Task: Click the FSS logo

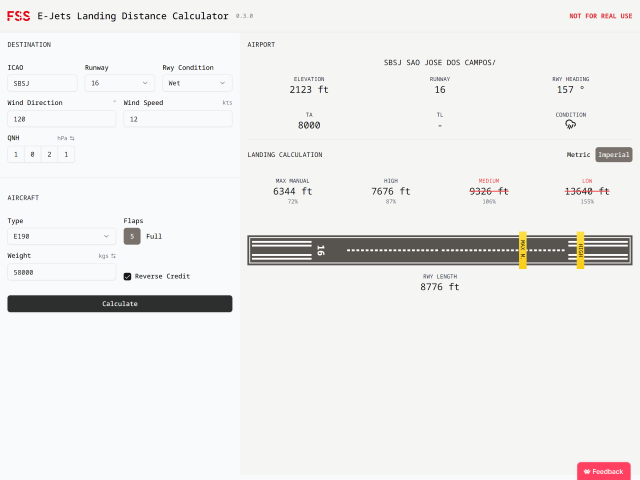Action: point(18,16)
